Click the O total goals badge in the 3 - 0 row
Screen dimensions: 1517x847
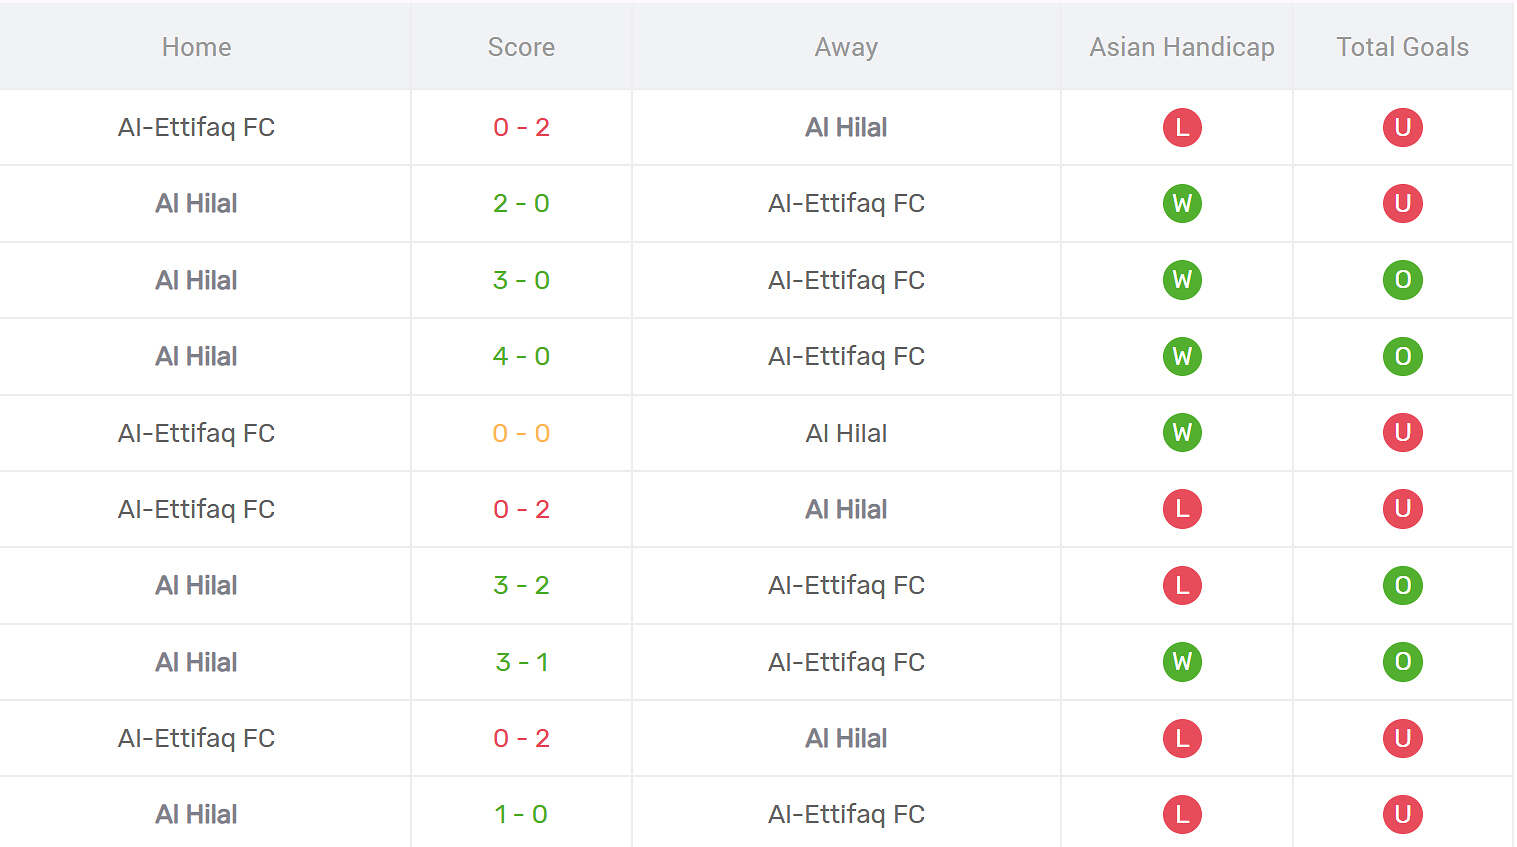[x=1402, y=280]
